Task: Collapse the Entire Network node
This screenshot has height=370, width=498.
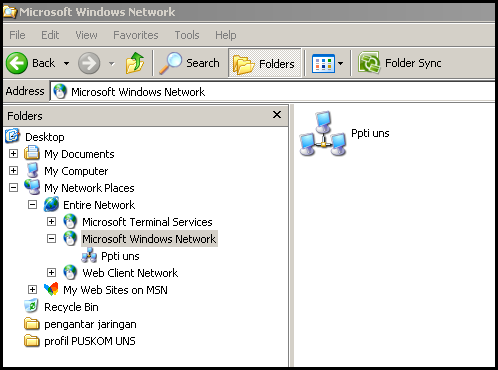Action: (32, 205)
